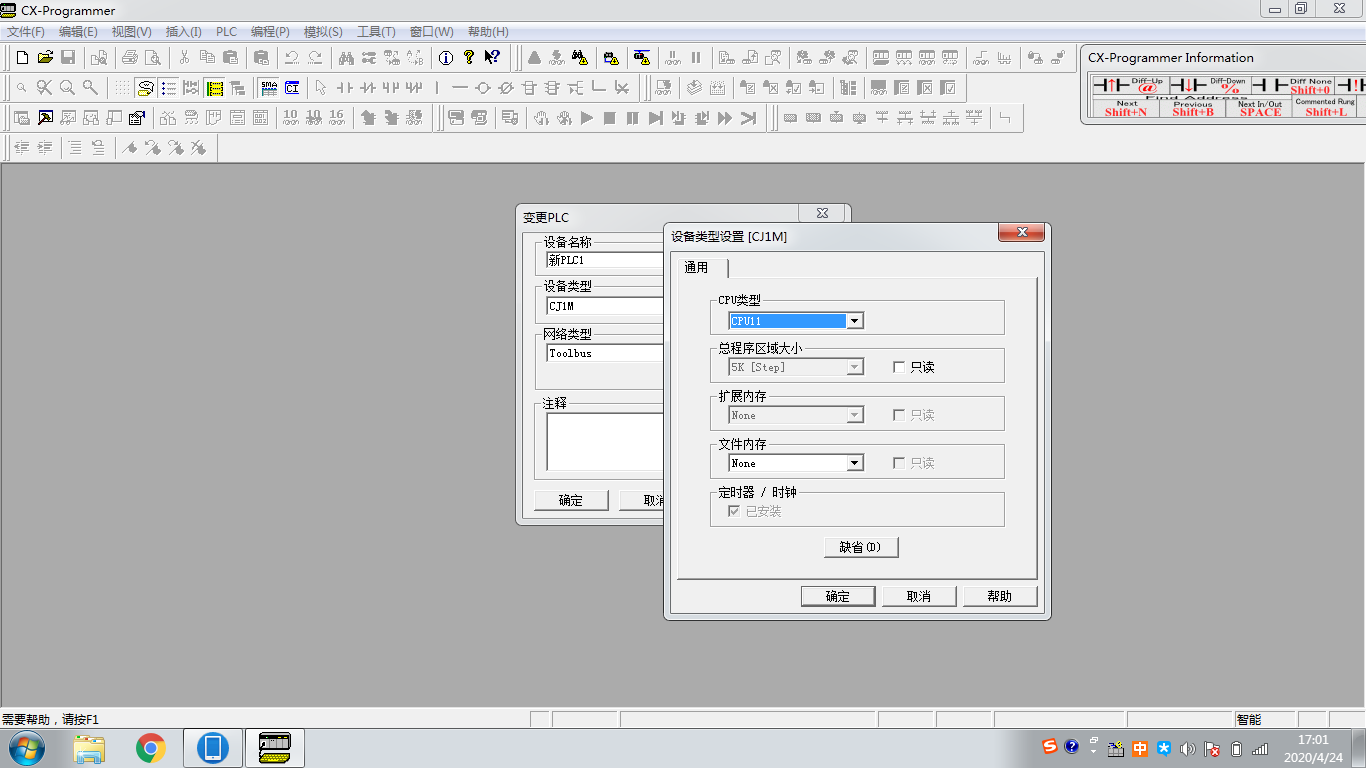Select the New Coil tool
1366x768 pixels.
pos(483,88)
